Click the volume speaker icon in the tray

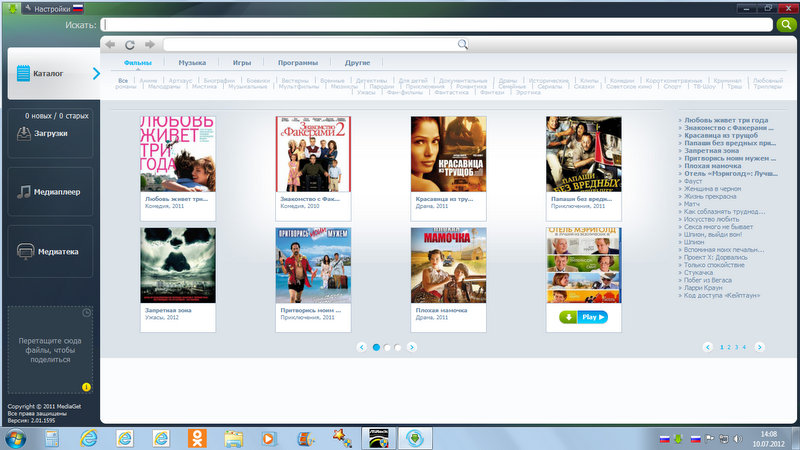pyautogui.click(x=737, y=438)
